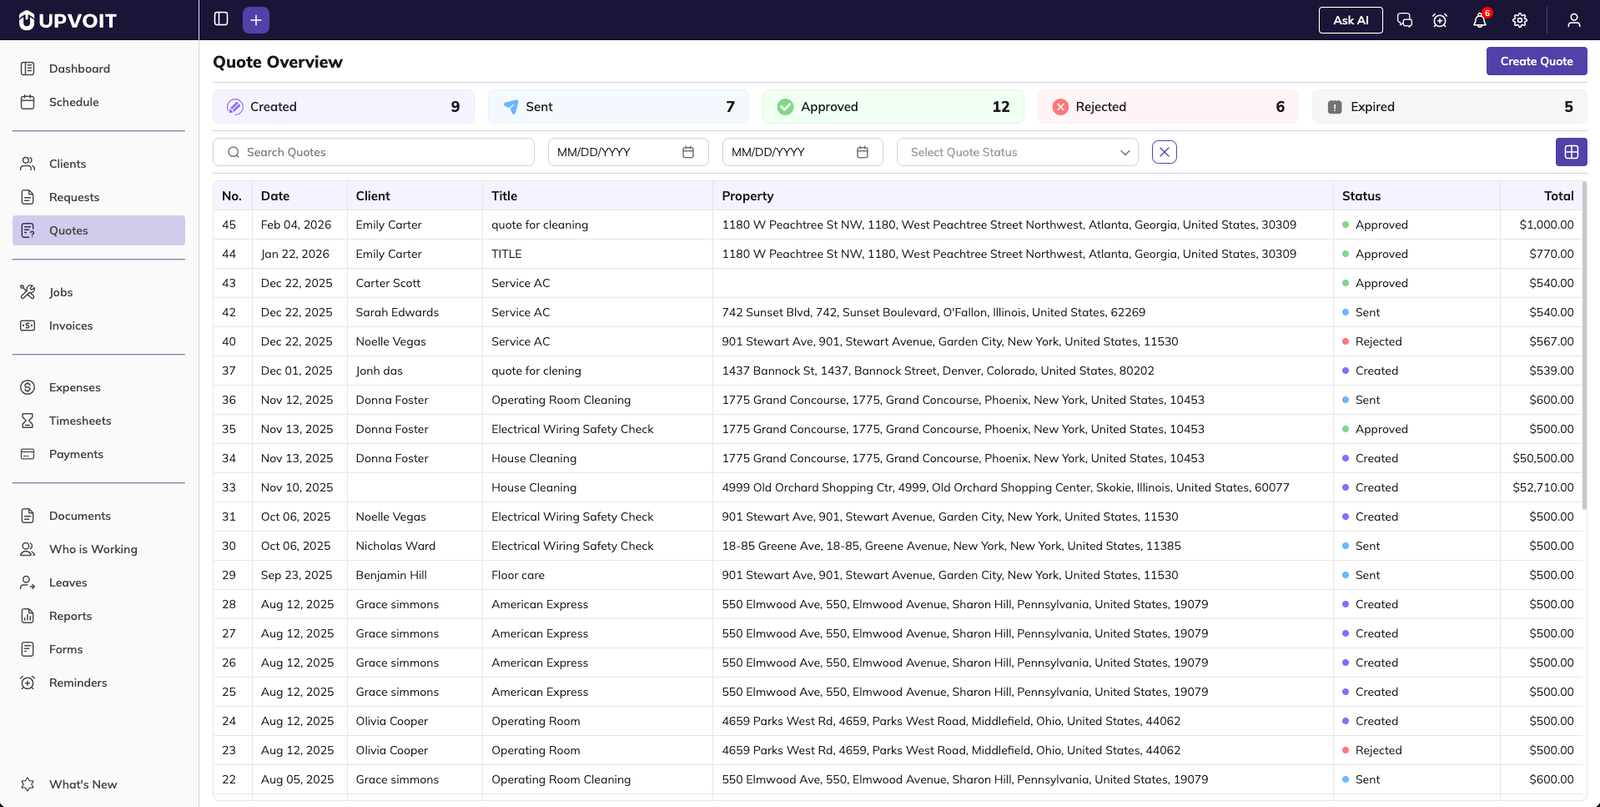1600x807 pixels.
Task: Open the user profile icon
Action: coord(1573,20)
